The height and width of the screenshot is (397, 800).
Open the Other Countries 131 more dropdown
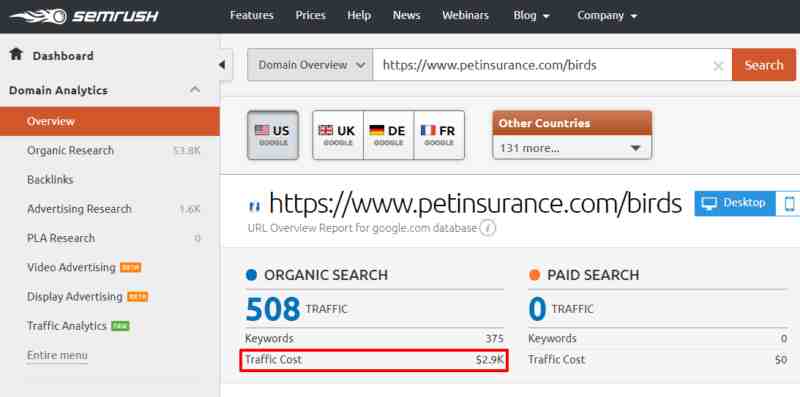click(x=572, y=148)
